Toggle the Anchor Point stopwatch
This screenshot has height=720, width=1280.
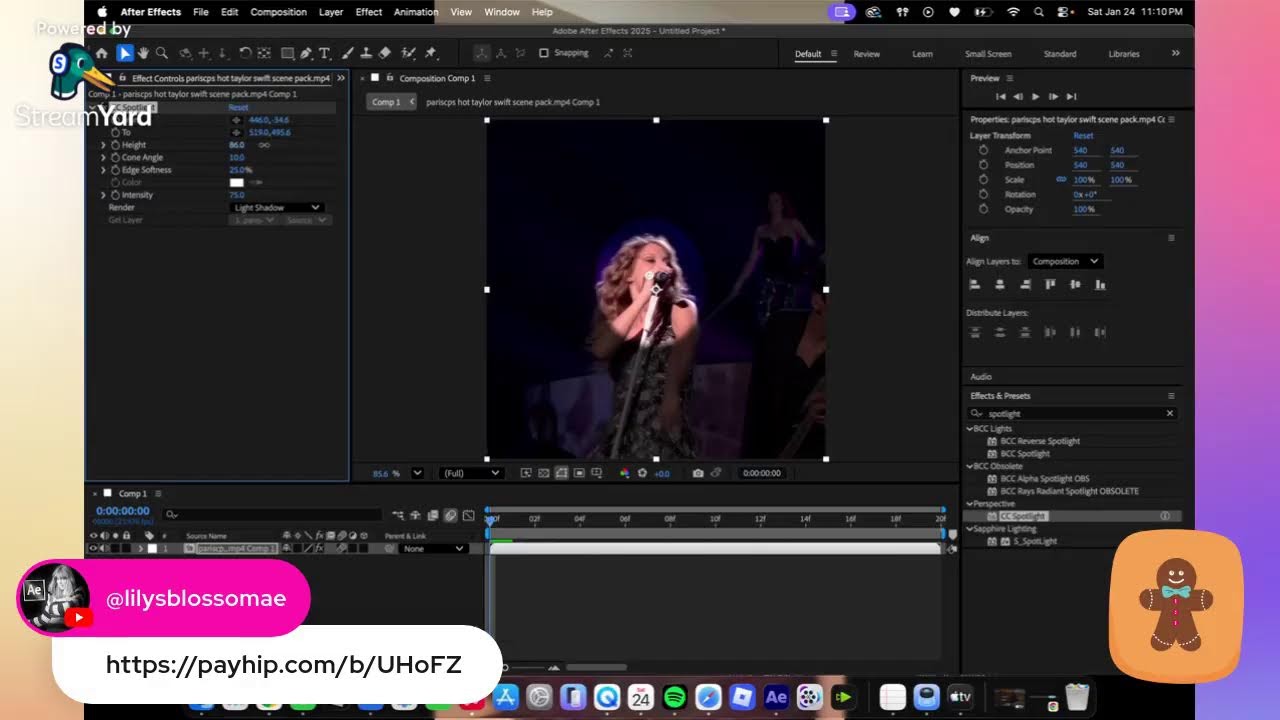pyautogui.click(x=984, y=150)
